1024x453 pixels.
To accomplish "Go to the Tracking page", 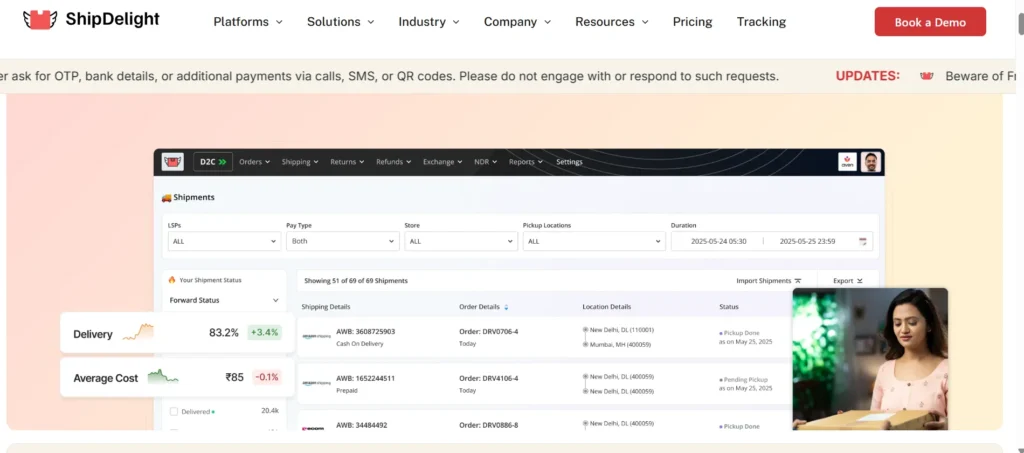I will (761, 22).
